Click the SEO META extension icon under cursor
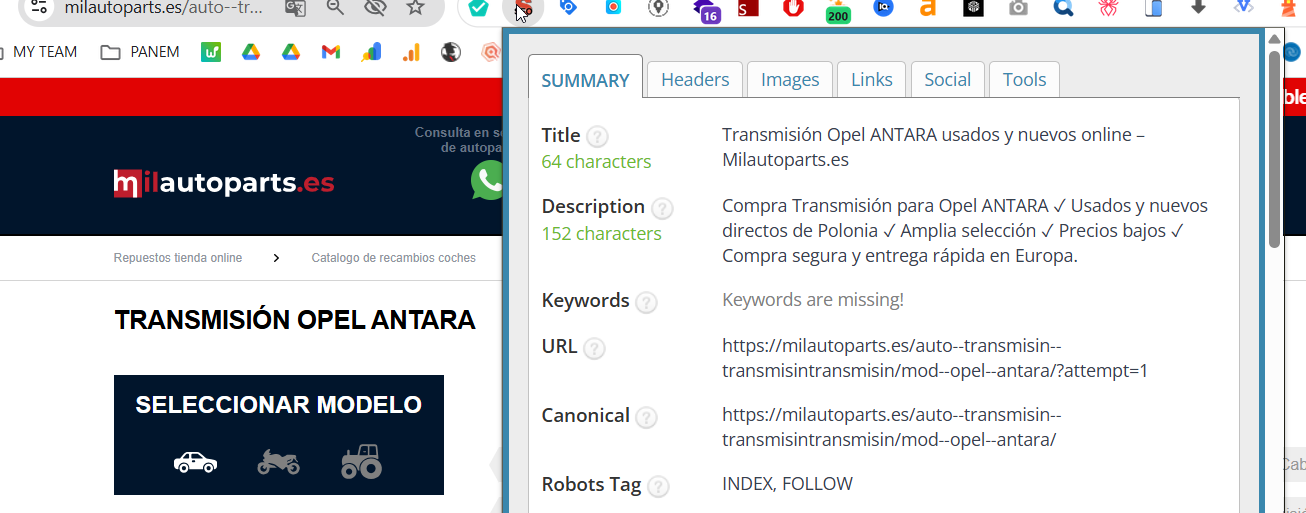1306x513 pixels. [524, 9]
